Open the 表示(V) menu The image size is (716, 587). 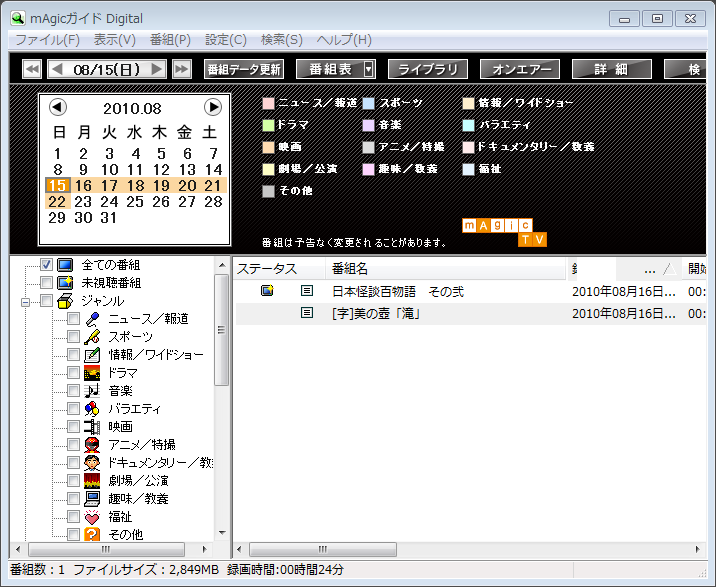point(115,40)
